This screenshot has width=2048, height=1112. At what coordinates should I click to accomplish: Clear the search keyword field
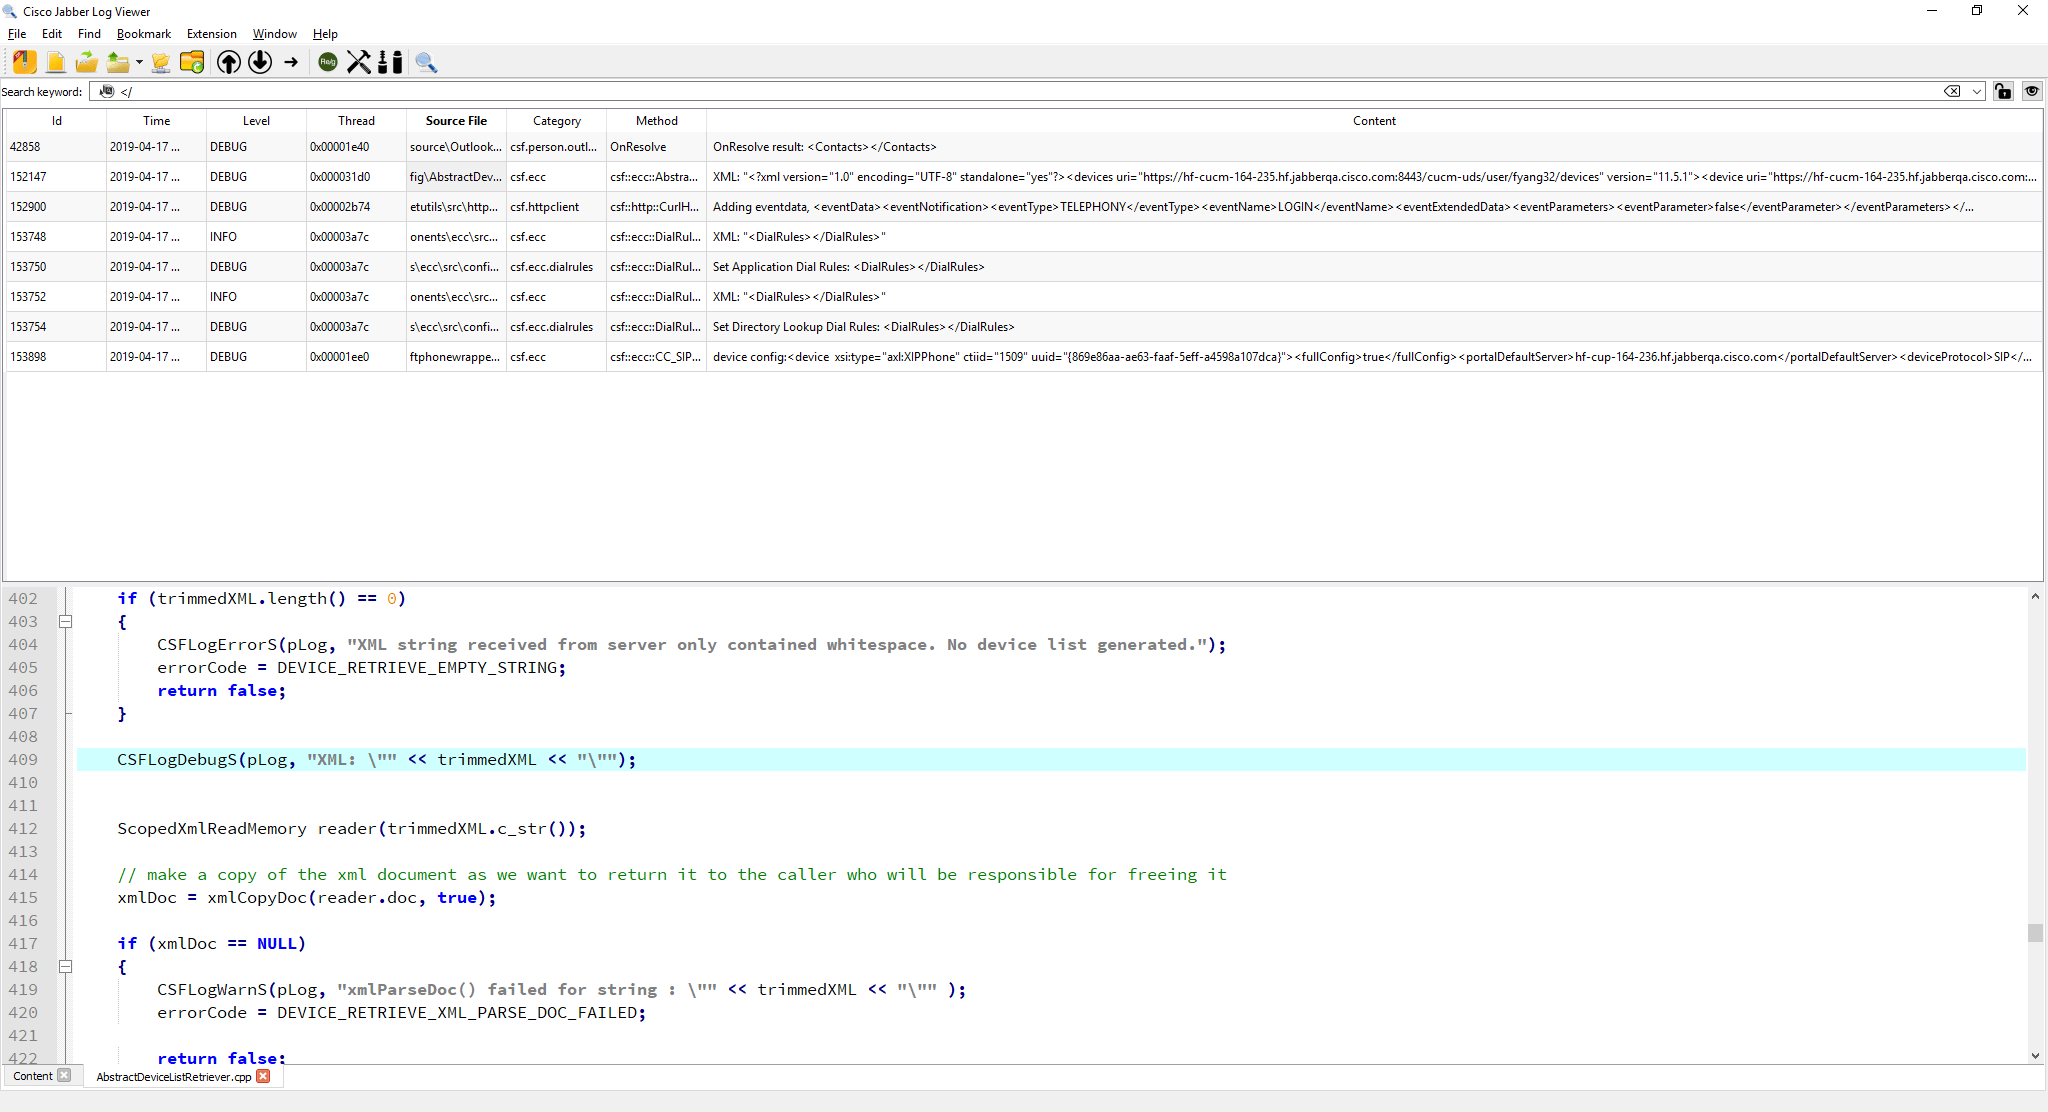tap(1951, 91)
